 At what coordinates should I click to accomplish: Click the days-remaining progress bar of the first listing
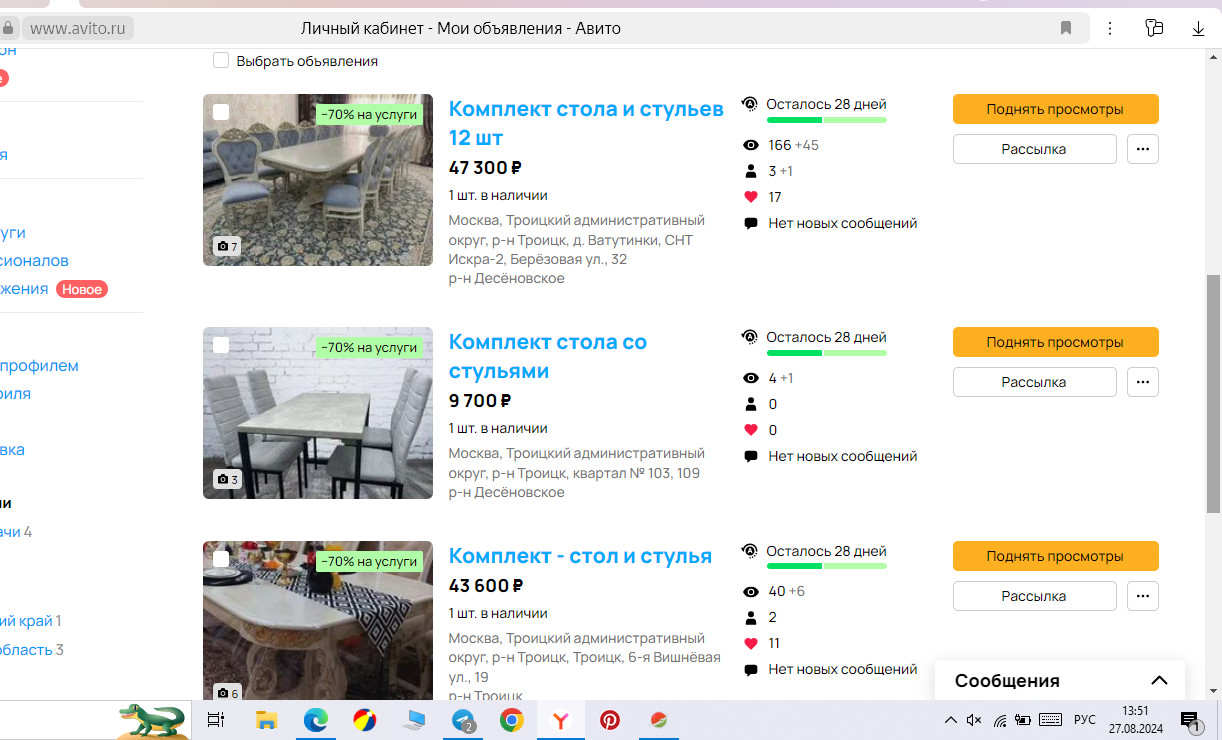[x=826, y=120]
